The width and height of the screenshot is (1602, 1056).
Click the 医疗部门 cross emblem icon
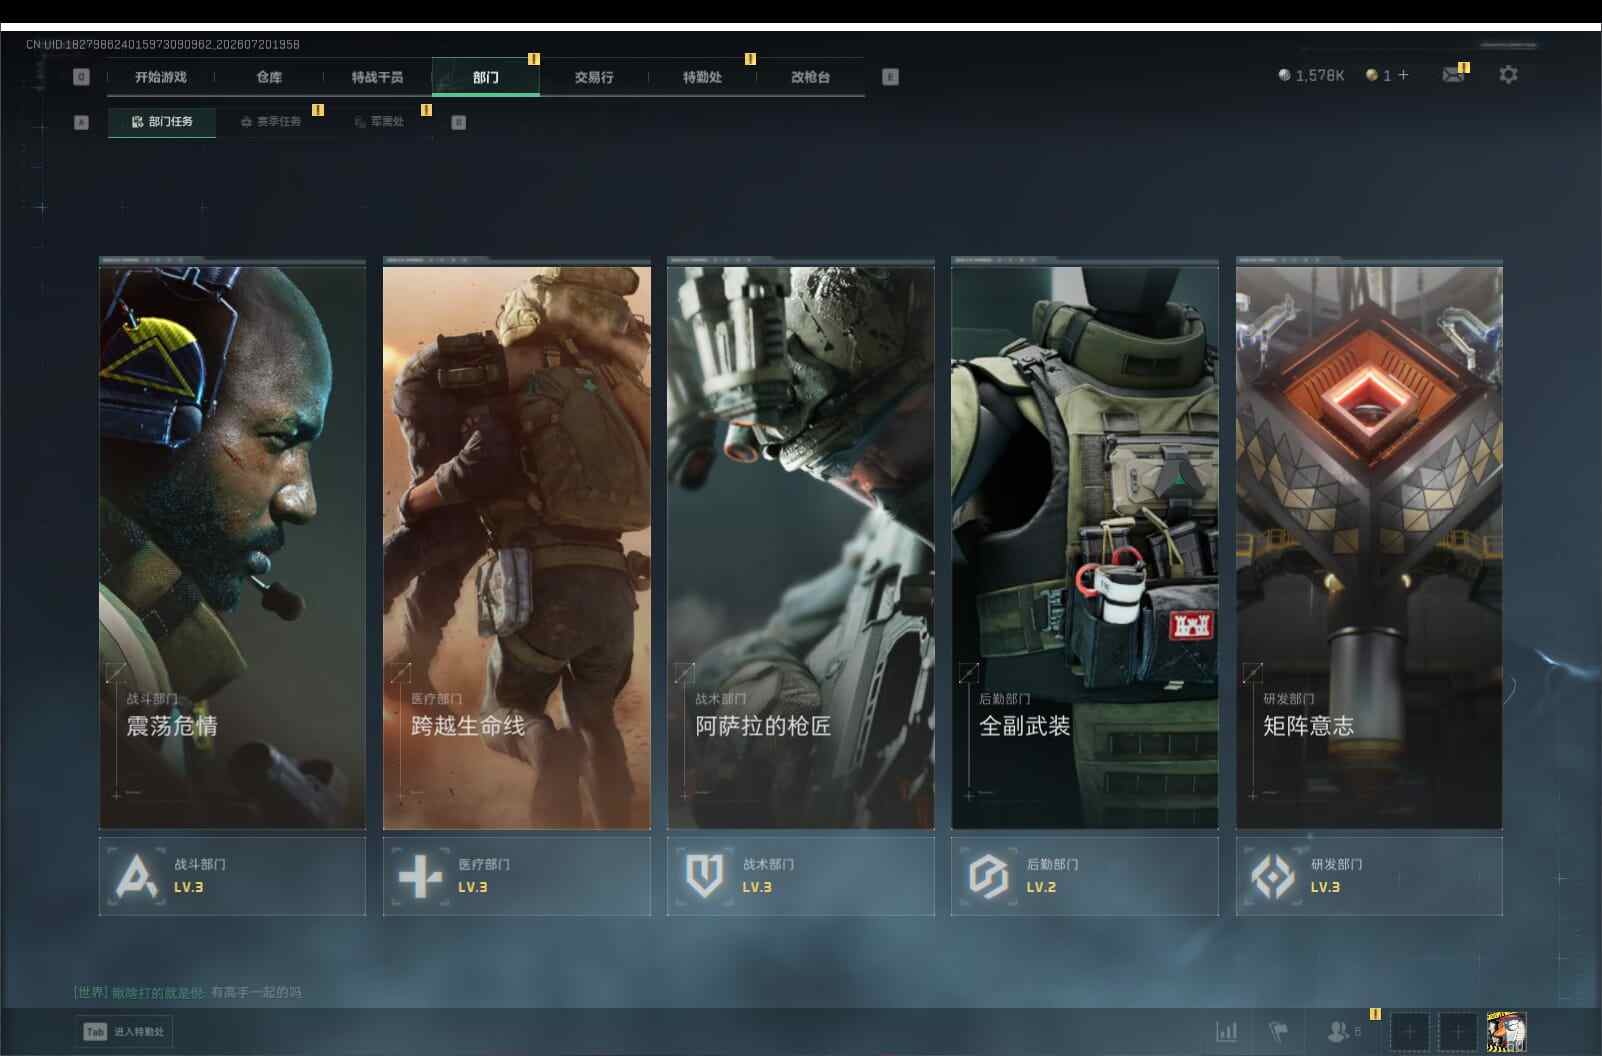click(420, 877)
